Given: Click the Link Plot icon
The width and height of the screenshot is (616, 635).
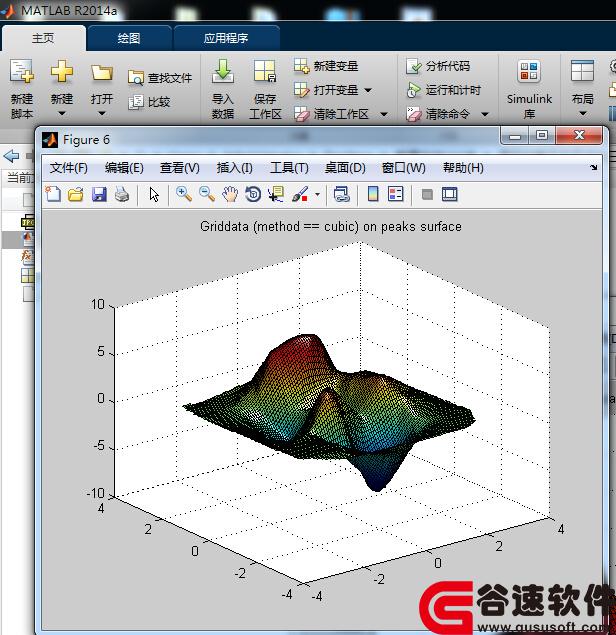Looking at the screenshot, I should [x=341, y=194].
